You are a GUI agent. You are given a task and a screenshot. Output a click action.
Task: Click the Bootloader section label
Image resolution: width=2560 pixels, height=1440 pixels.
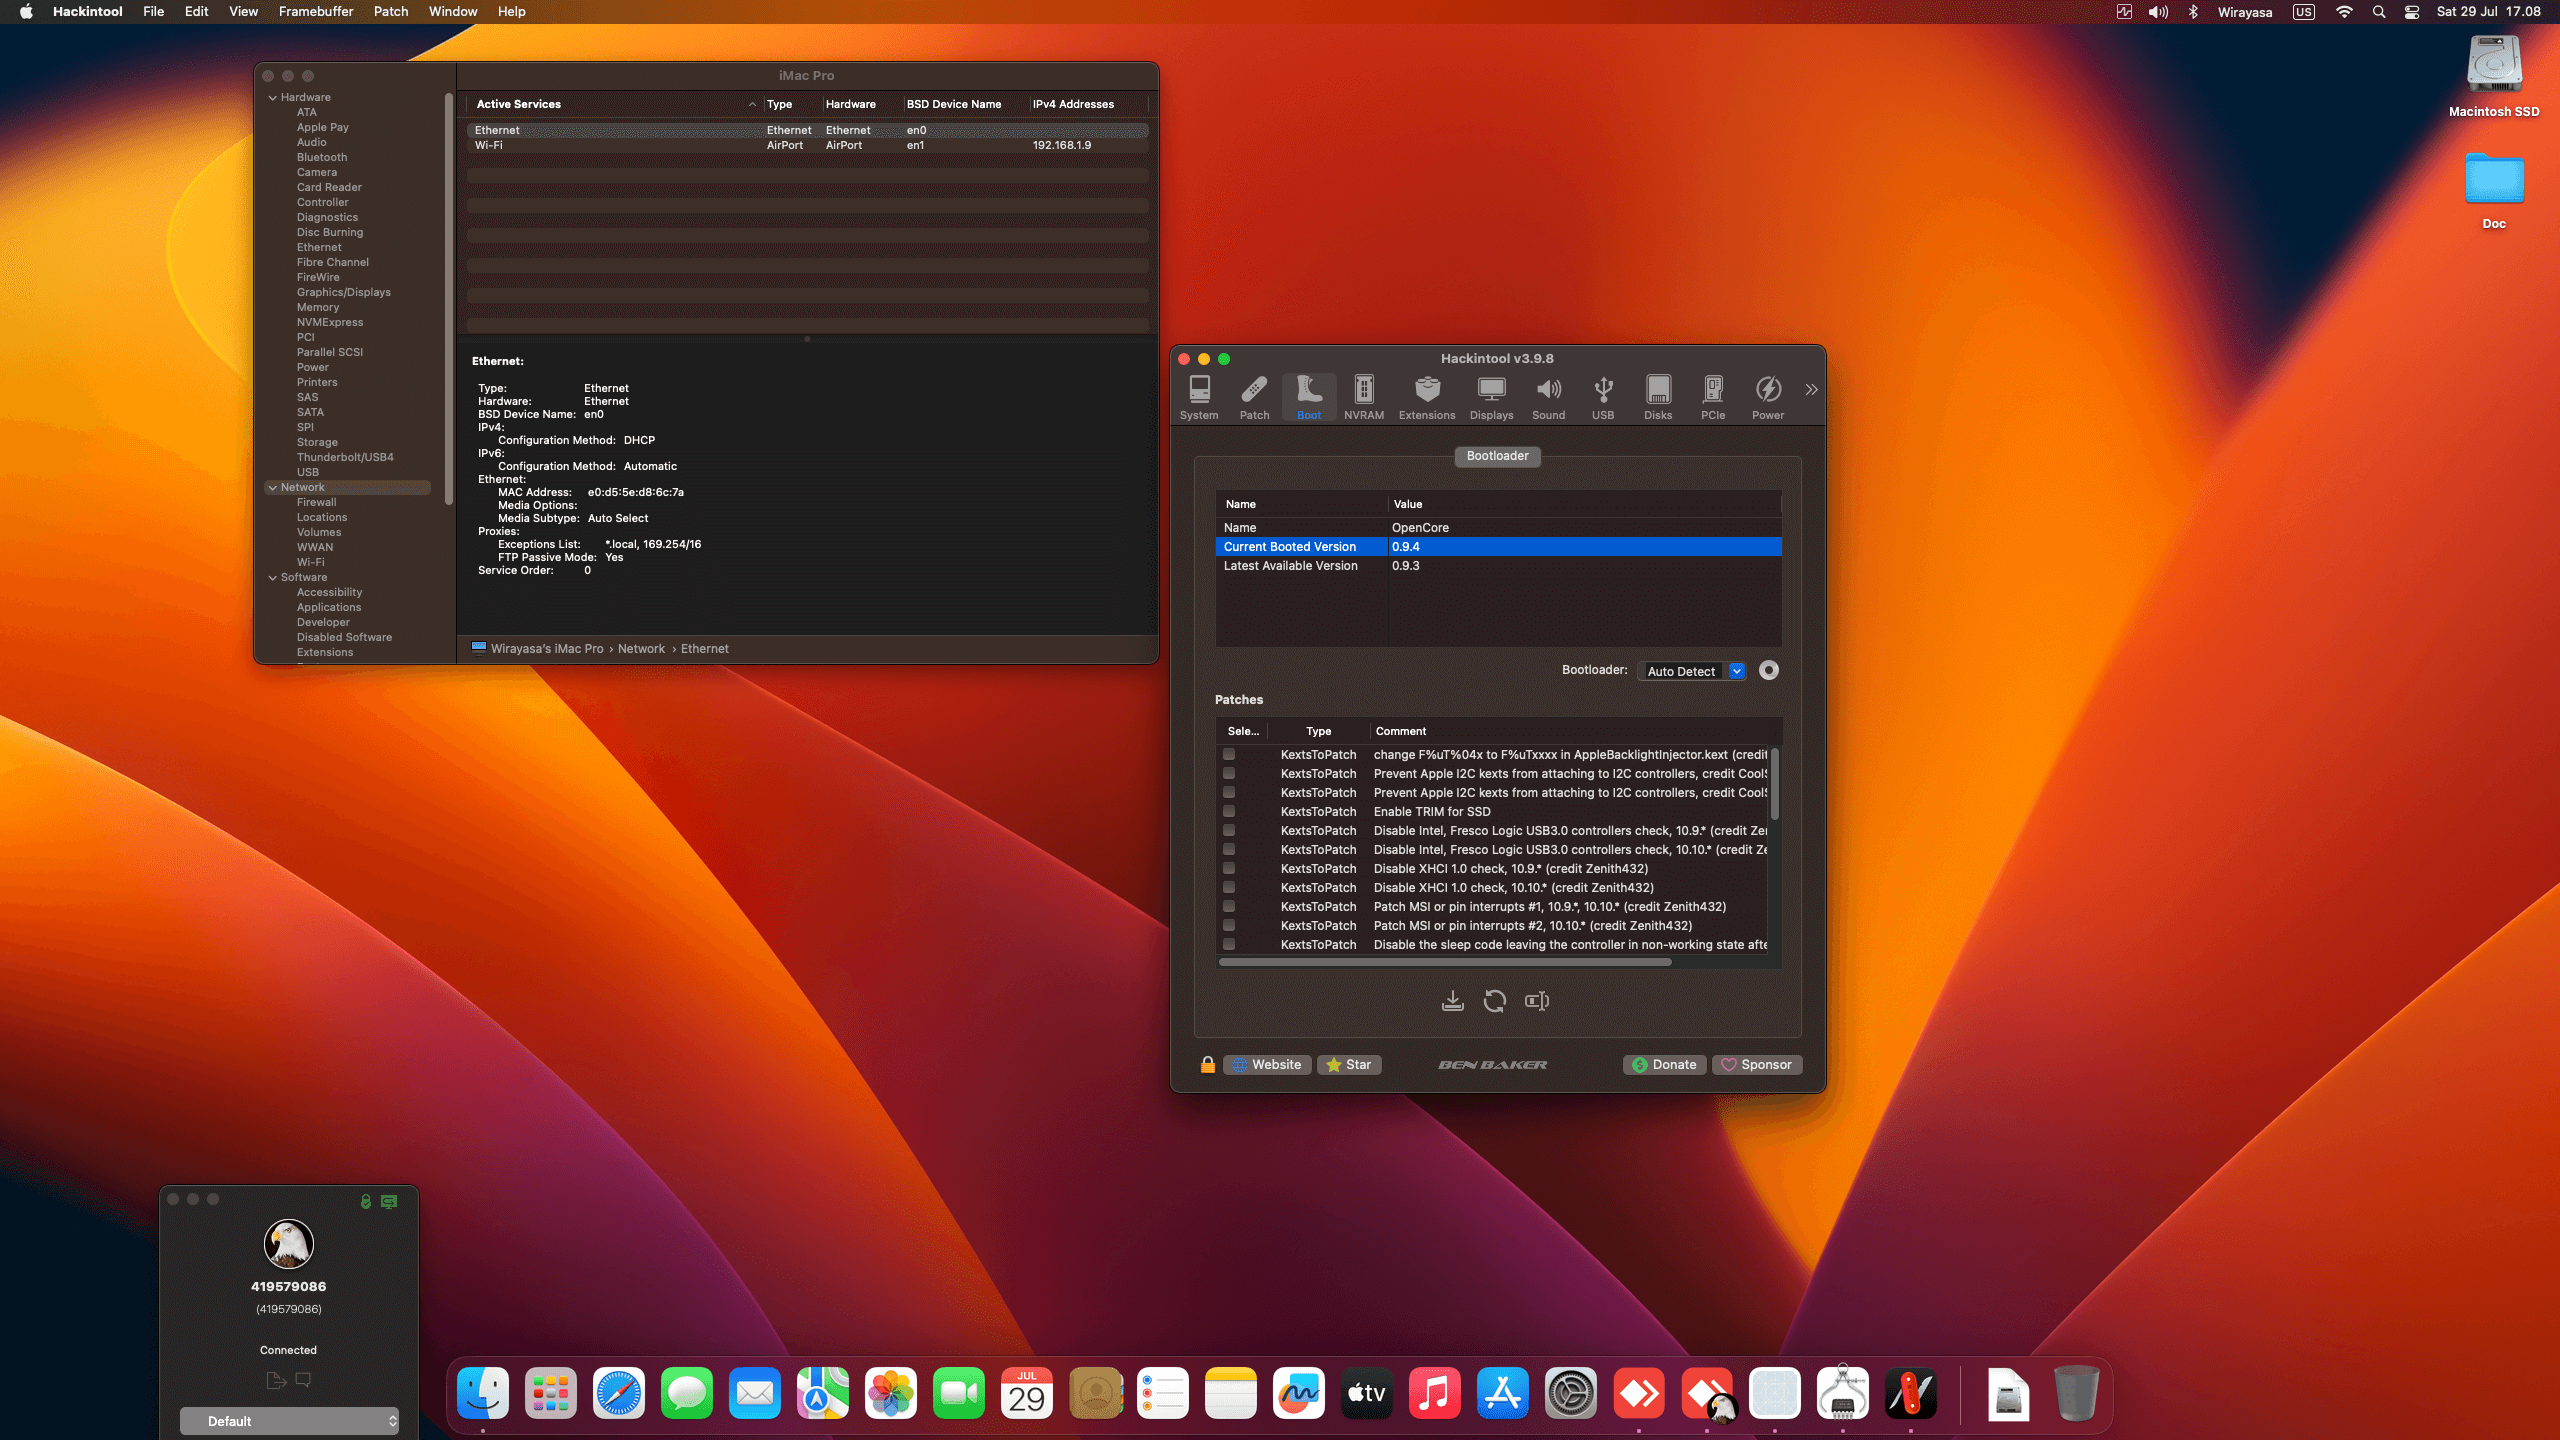[1497, 456]
